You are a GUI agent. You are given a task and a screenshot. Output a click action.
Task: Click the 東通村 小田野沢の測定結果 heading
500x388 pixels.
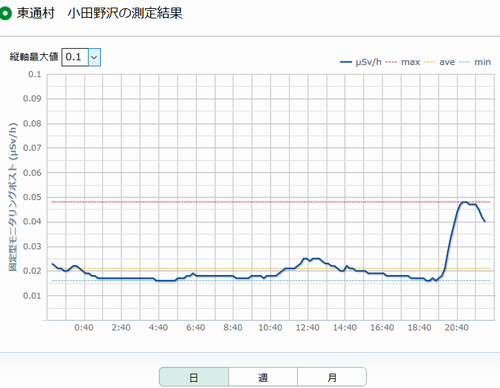[x=100, y=13]
